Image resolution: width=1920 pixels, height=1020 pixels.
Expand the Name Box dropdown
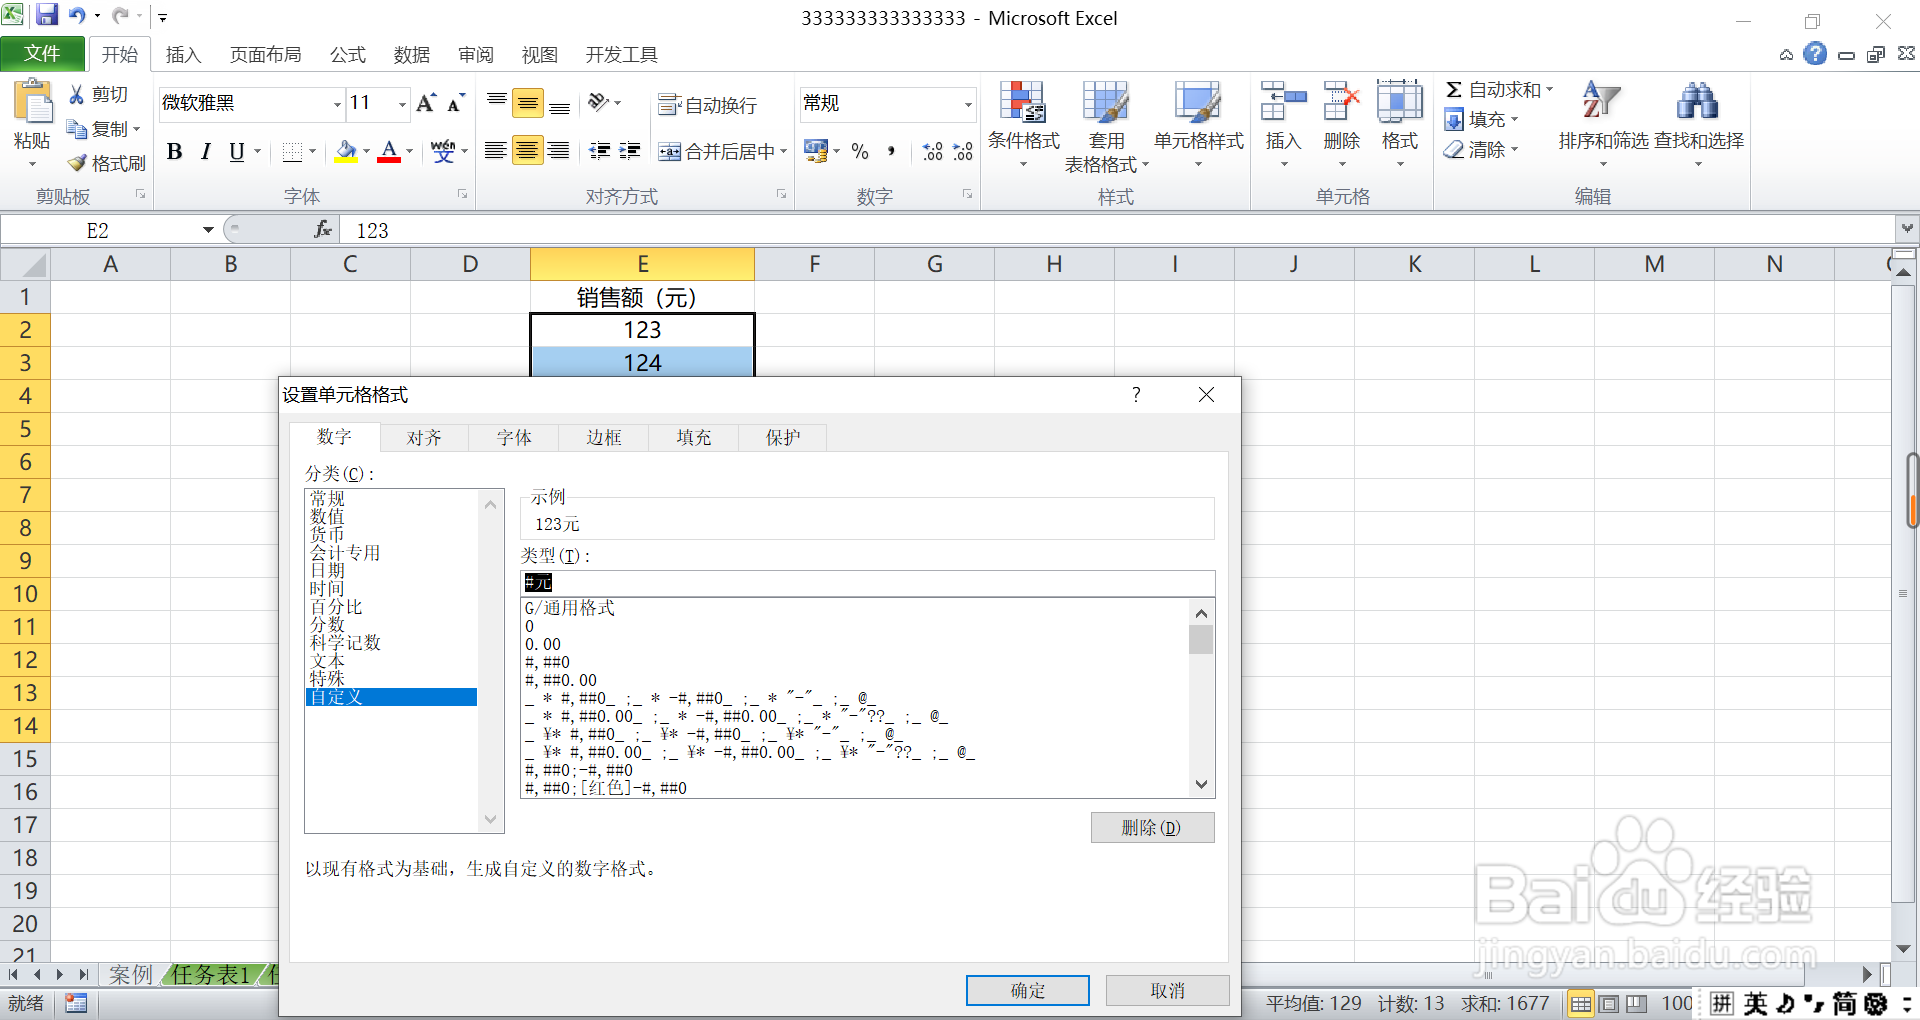(x=208, y=230)
